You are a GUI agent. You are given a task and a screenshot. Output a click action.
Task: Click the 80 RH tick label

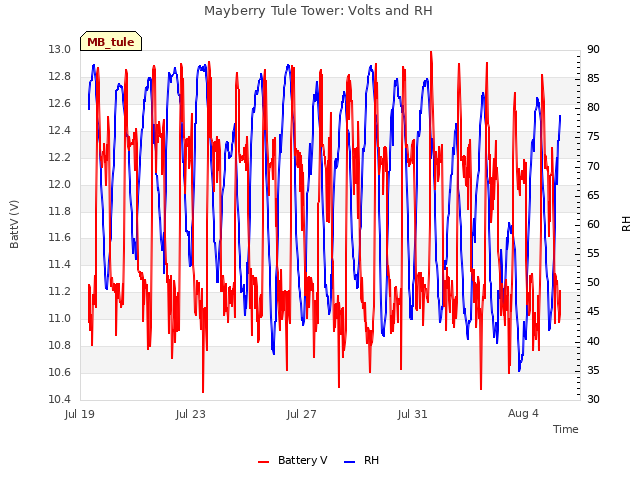593,108
